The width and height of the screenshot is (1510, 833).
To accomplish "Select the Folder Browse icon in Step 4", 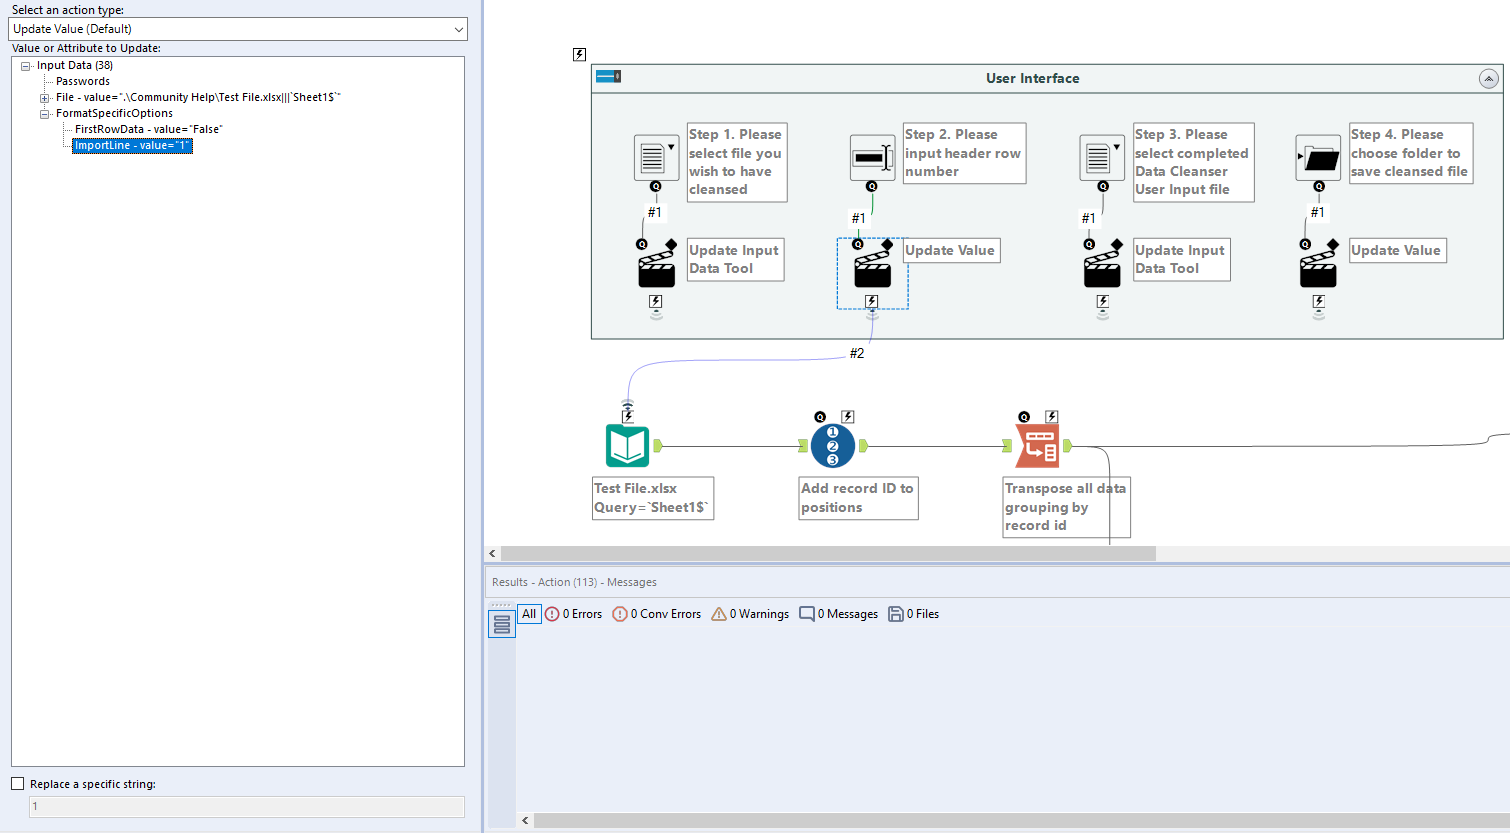I will (1317, 157).
